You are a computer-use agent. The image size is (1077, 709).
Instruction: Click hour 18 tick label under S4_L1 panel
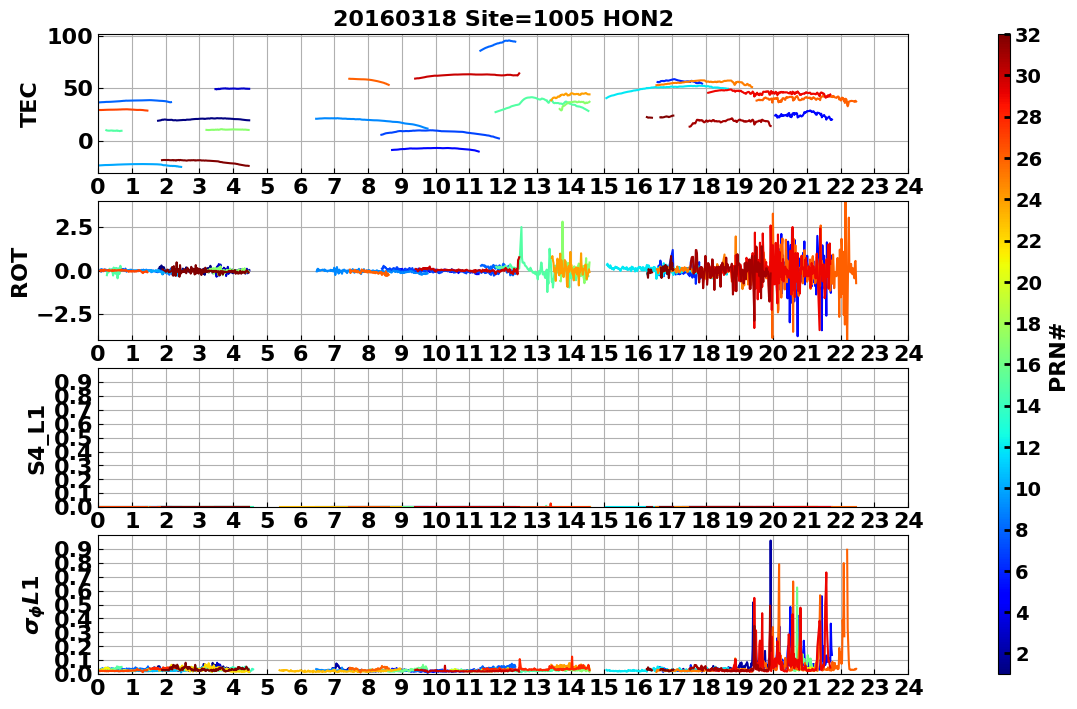tap(705, 521)
